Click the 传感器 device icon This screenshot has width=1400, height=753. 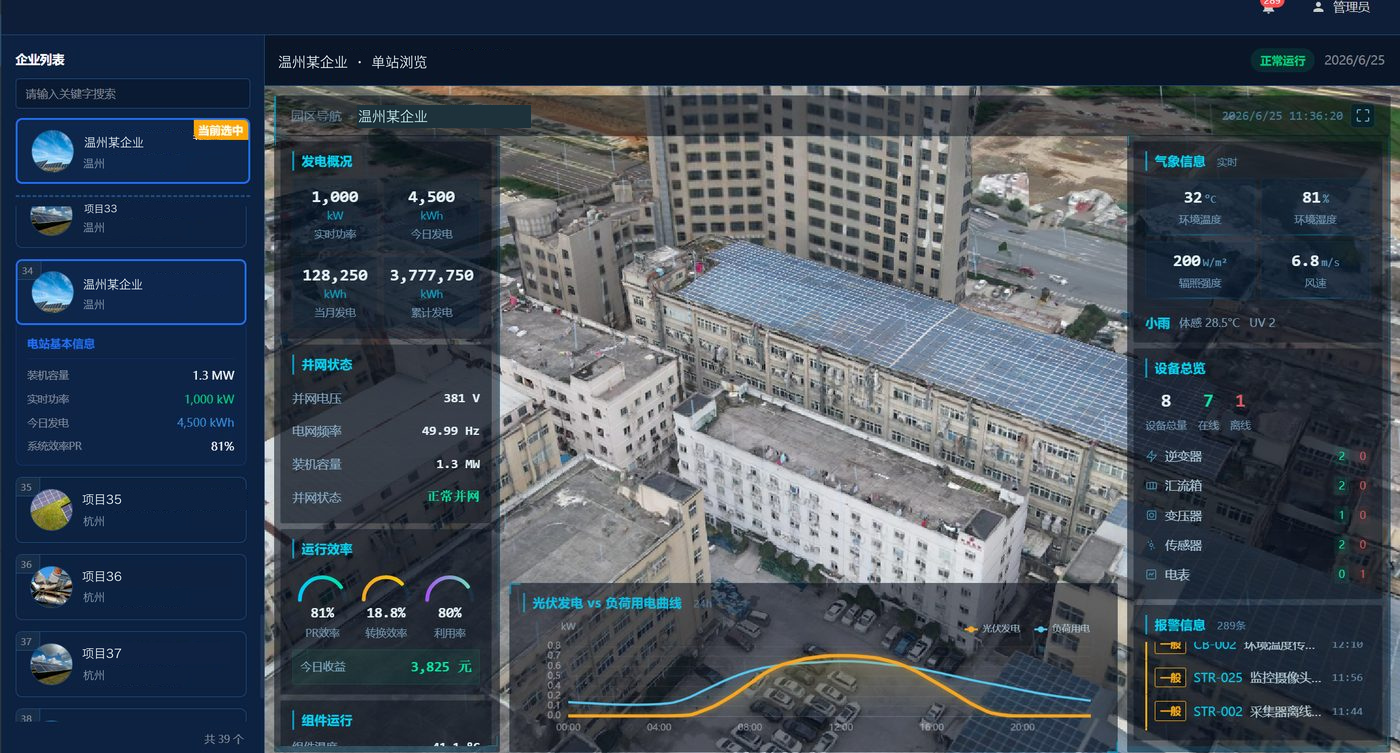pyautogui.click(x=1151, y=545)
